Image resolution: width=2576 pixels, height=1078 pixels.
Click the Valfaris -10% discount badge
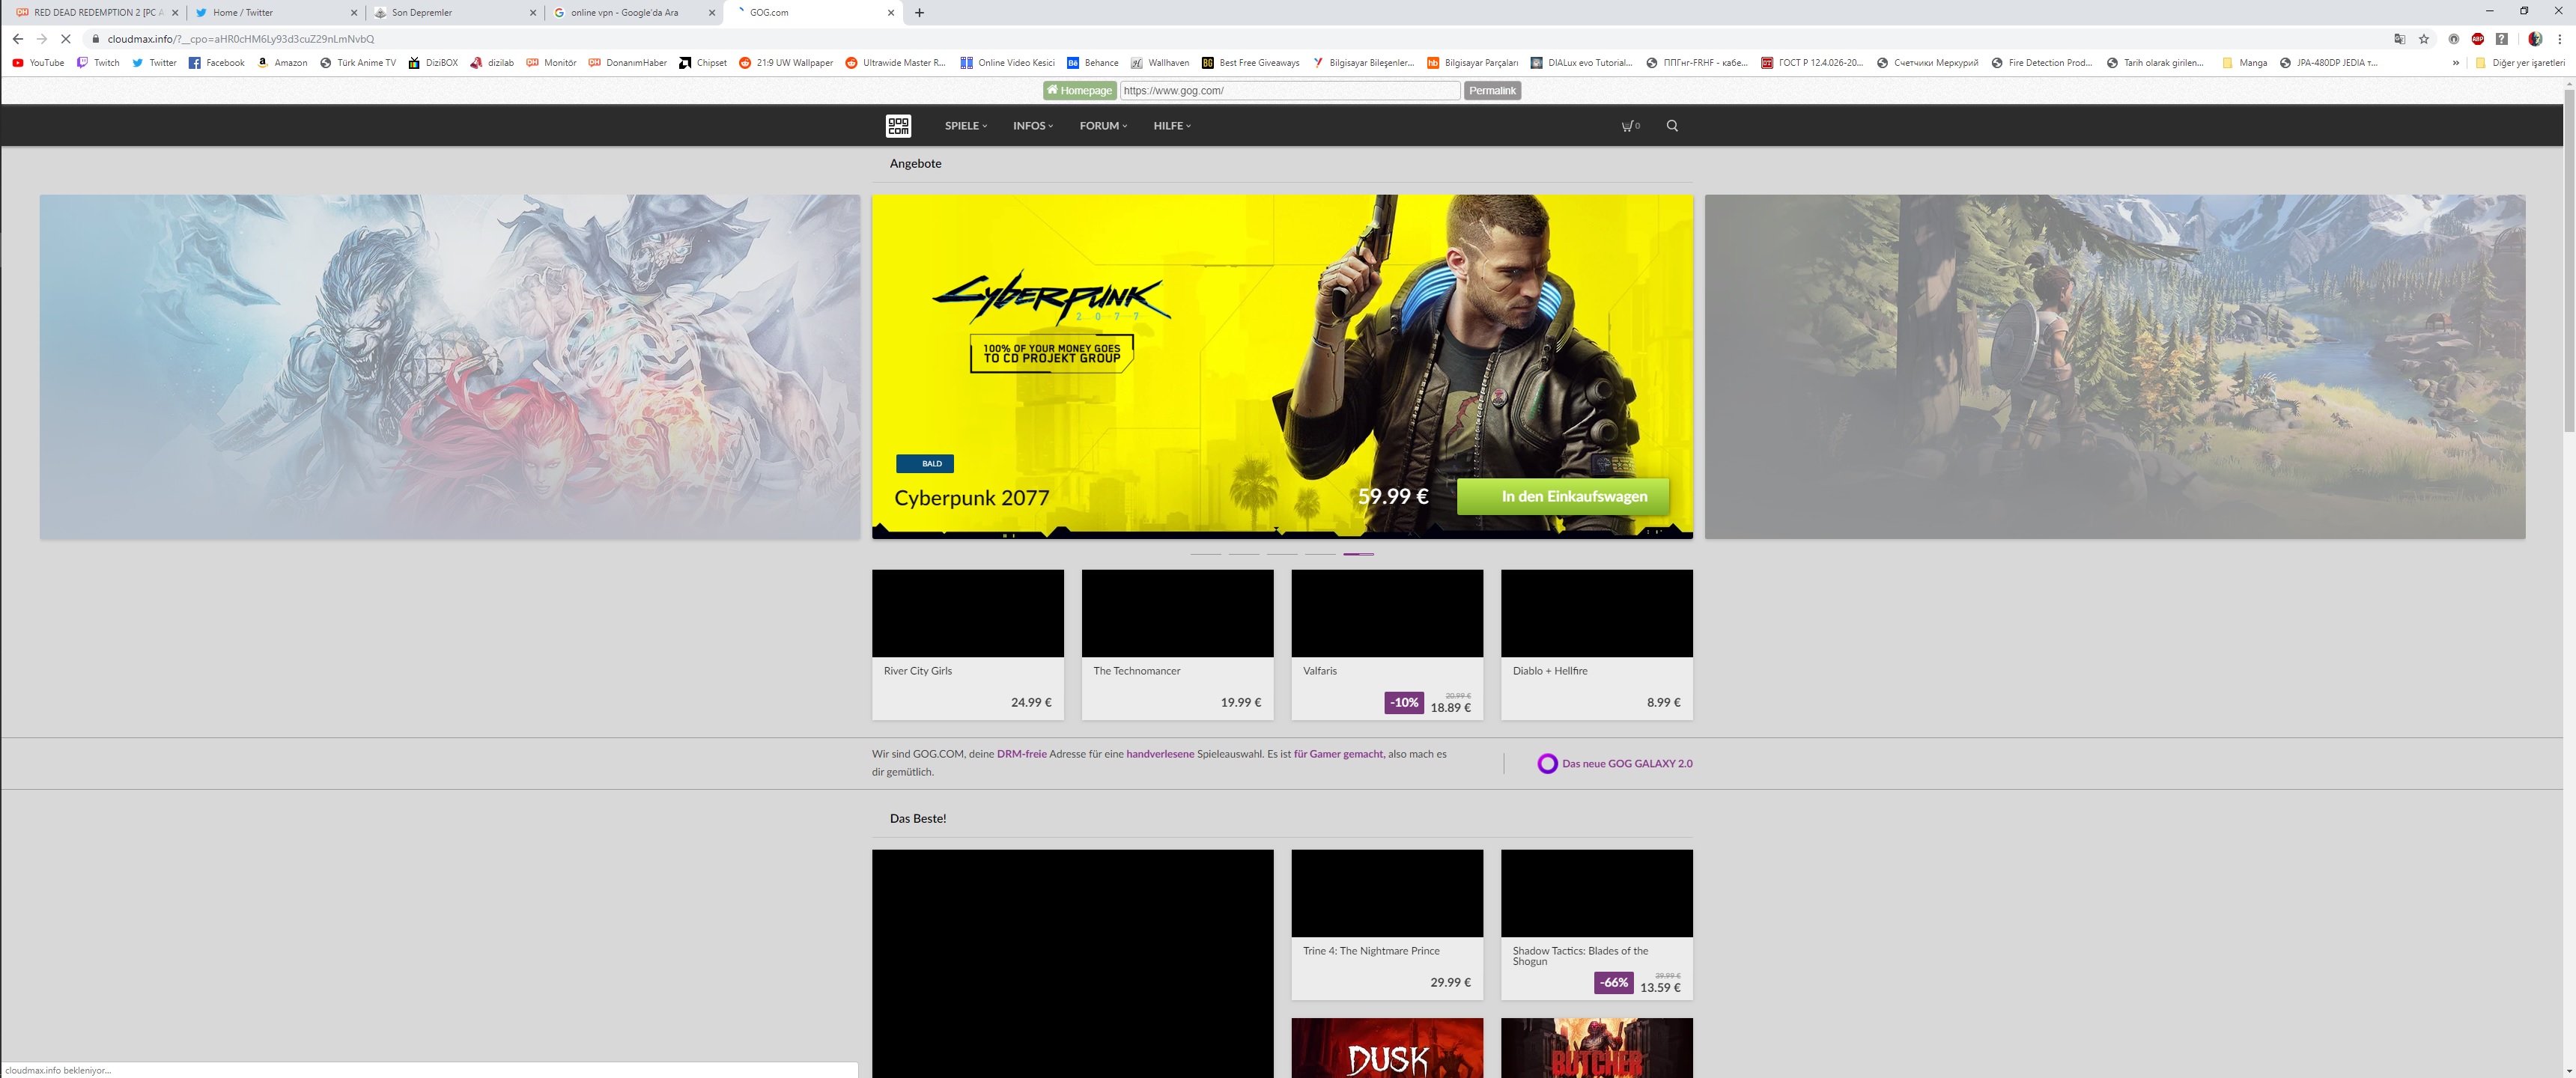(x=1404, y=703)
